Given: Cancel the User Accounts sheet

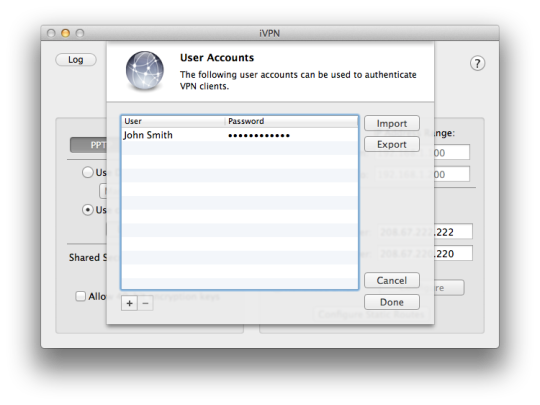Looking at the screenshot, I should coord(392,280).
